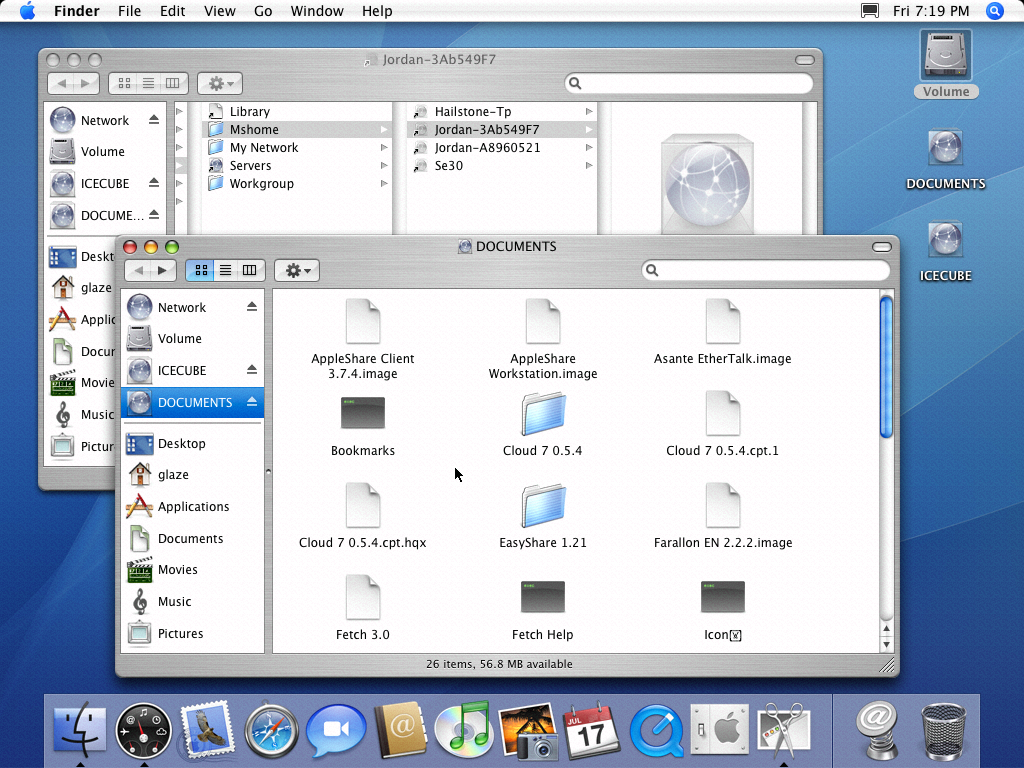Open the Apple menu
1024x768 pixels.
[x=27, y=11]
